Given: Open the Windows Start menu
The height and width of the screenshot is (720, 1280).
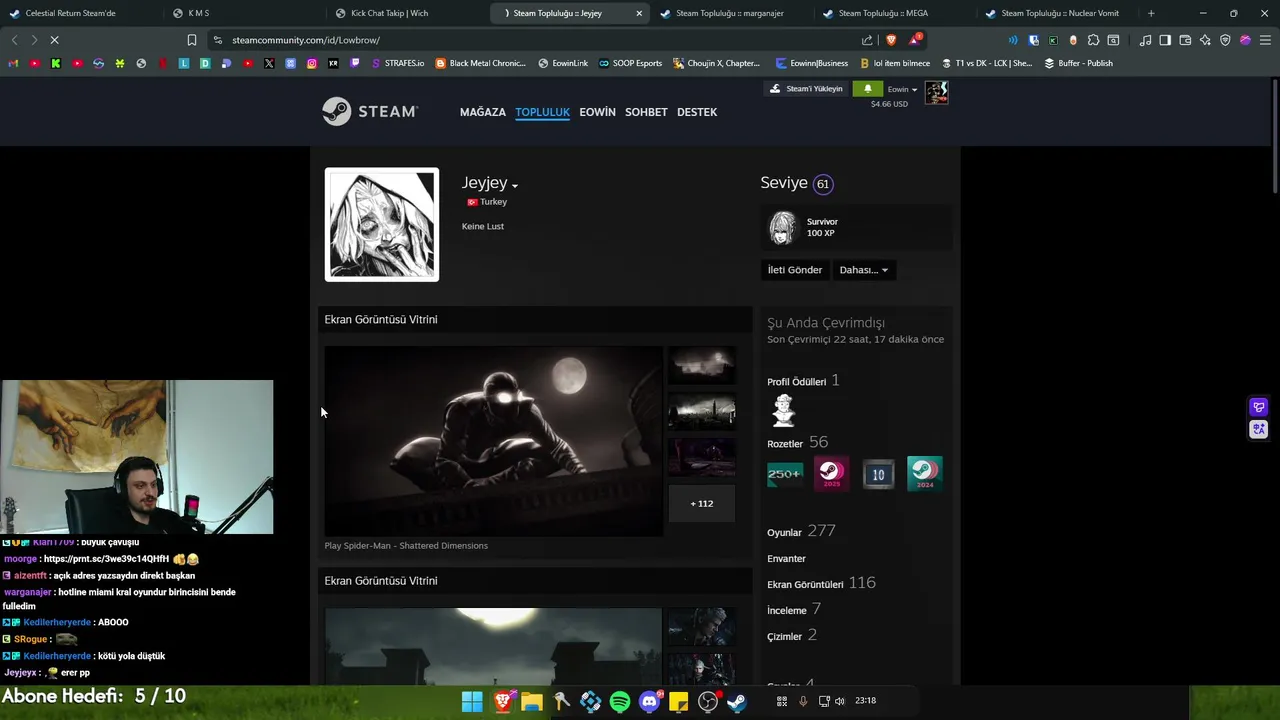Looking at the screenshot, I should click(x=472, y=701).
